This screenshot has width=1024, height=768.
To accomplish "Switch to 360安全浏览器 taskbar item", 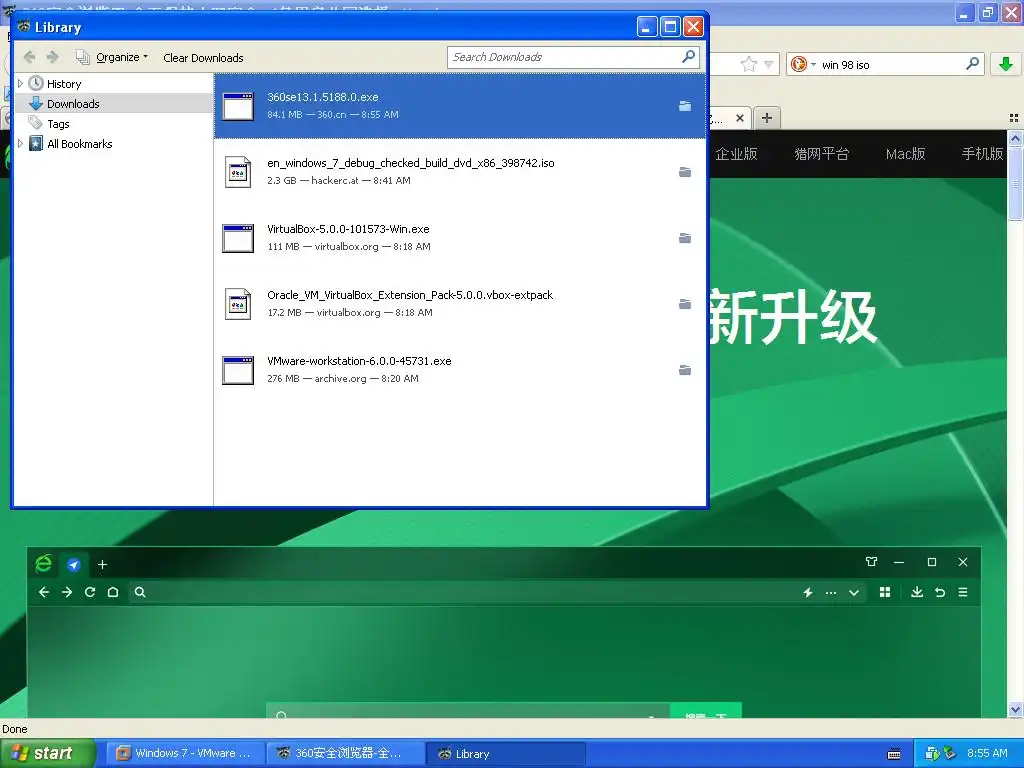I will coord(345,753).
